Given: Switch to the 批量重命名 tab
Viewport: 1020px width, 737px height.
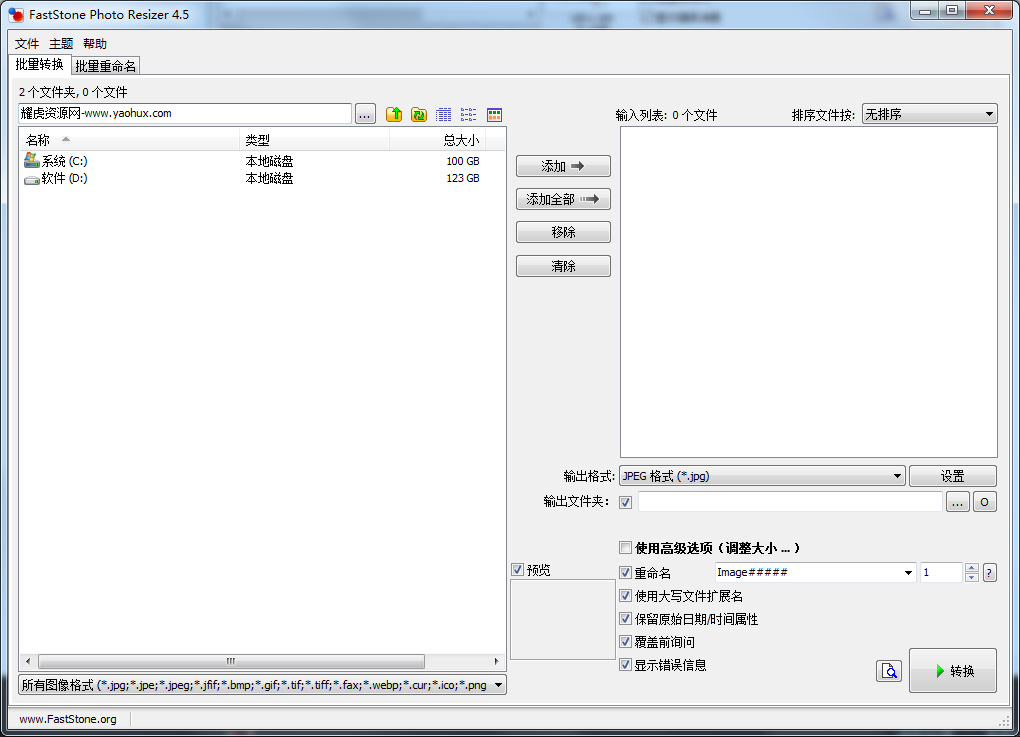Looking at the screenshot, I should pos(105,66).
